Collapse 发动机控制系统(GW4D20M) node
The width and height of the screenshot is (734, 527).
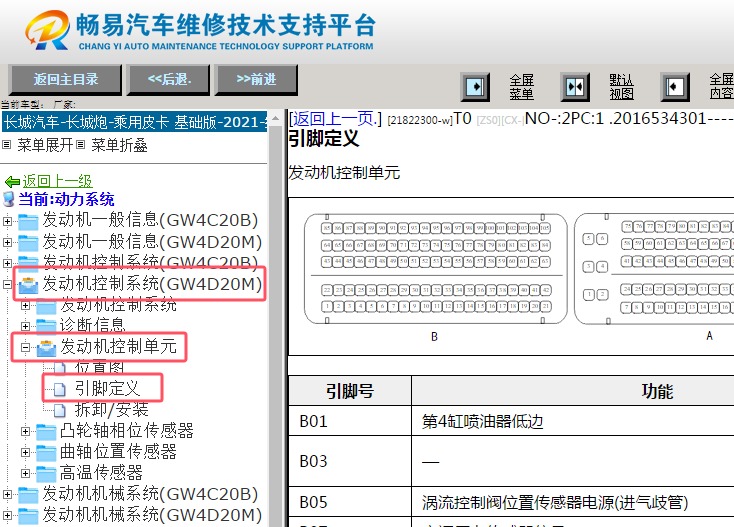7,284
